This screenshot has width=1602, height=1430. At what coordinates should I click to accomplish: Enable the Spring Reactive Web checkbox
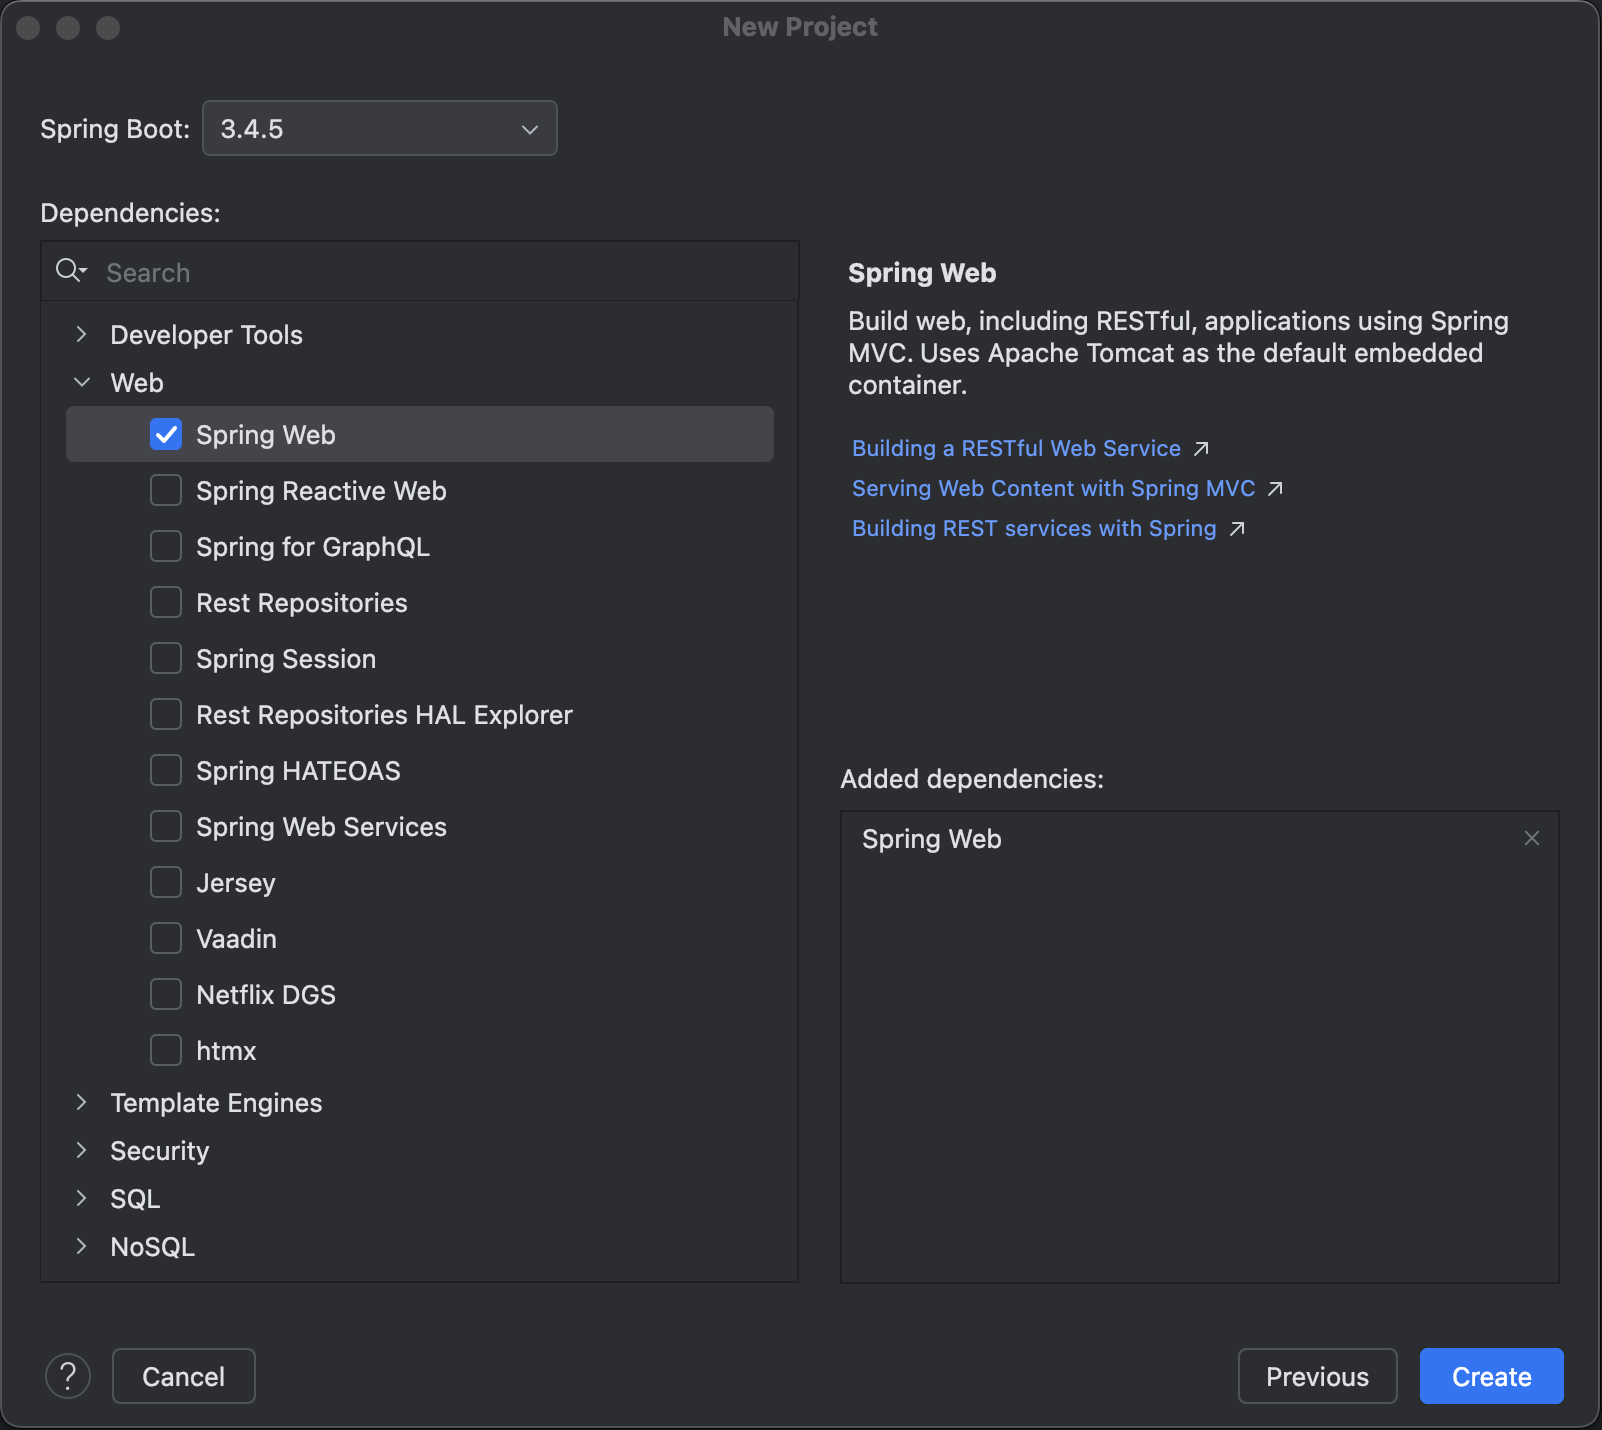(x=166, y=490)
